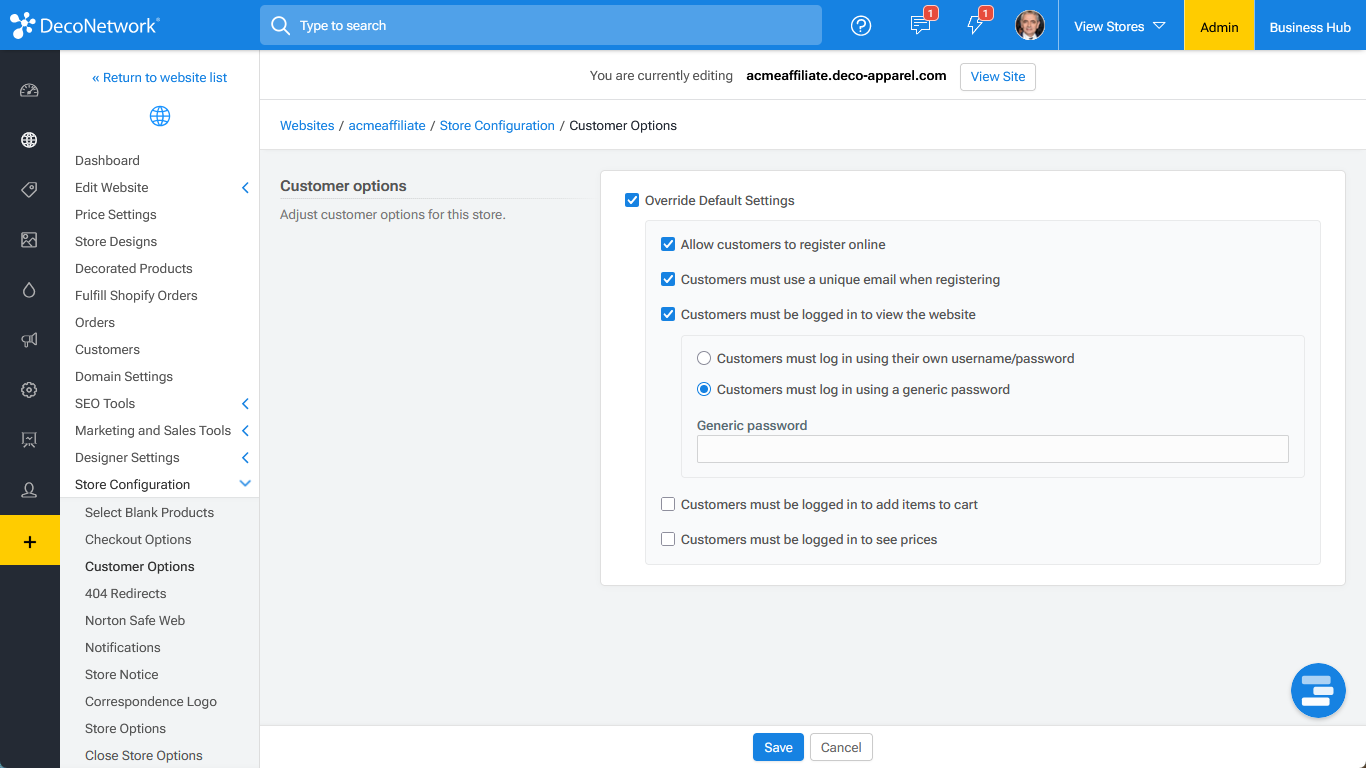Open the blue chat widget icon
Screen dimensions: 1366x768
point(1317,690)
